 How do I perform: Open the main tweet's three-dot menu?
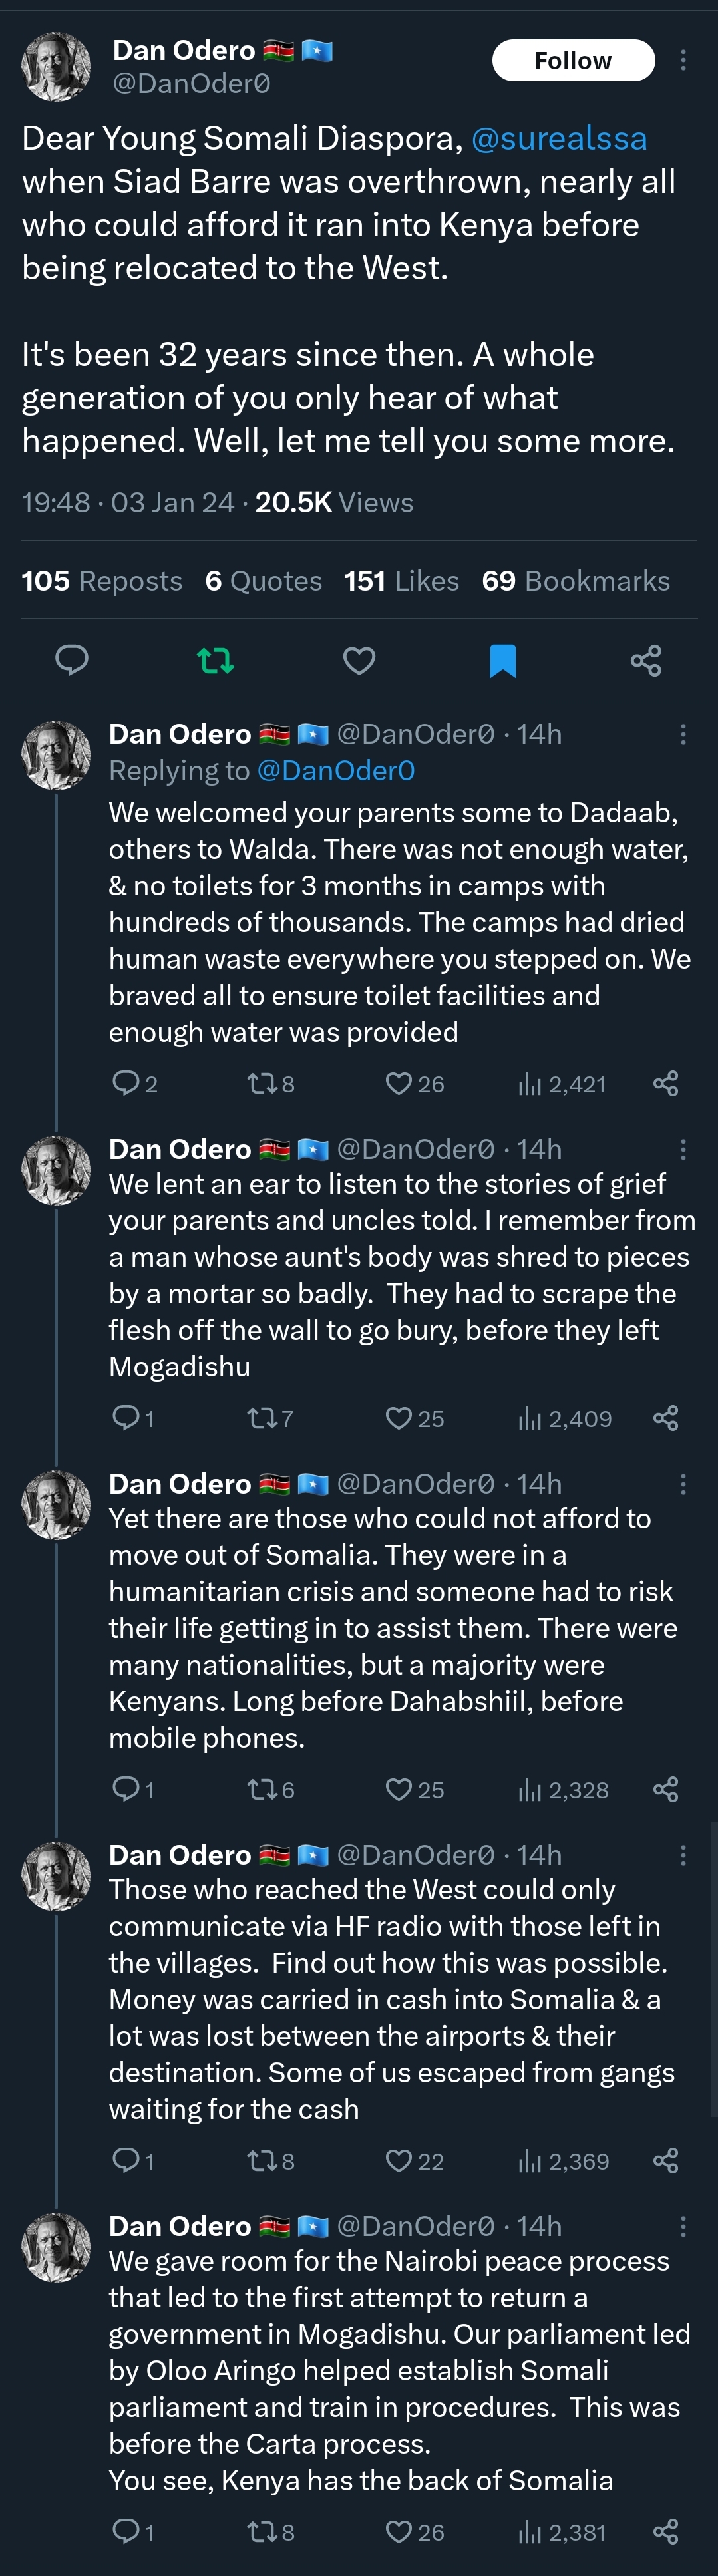click(683, 60)
